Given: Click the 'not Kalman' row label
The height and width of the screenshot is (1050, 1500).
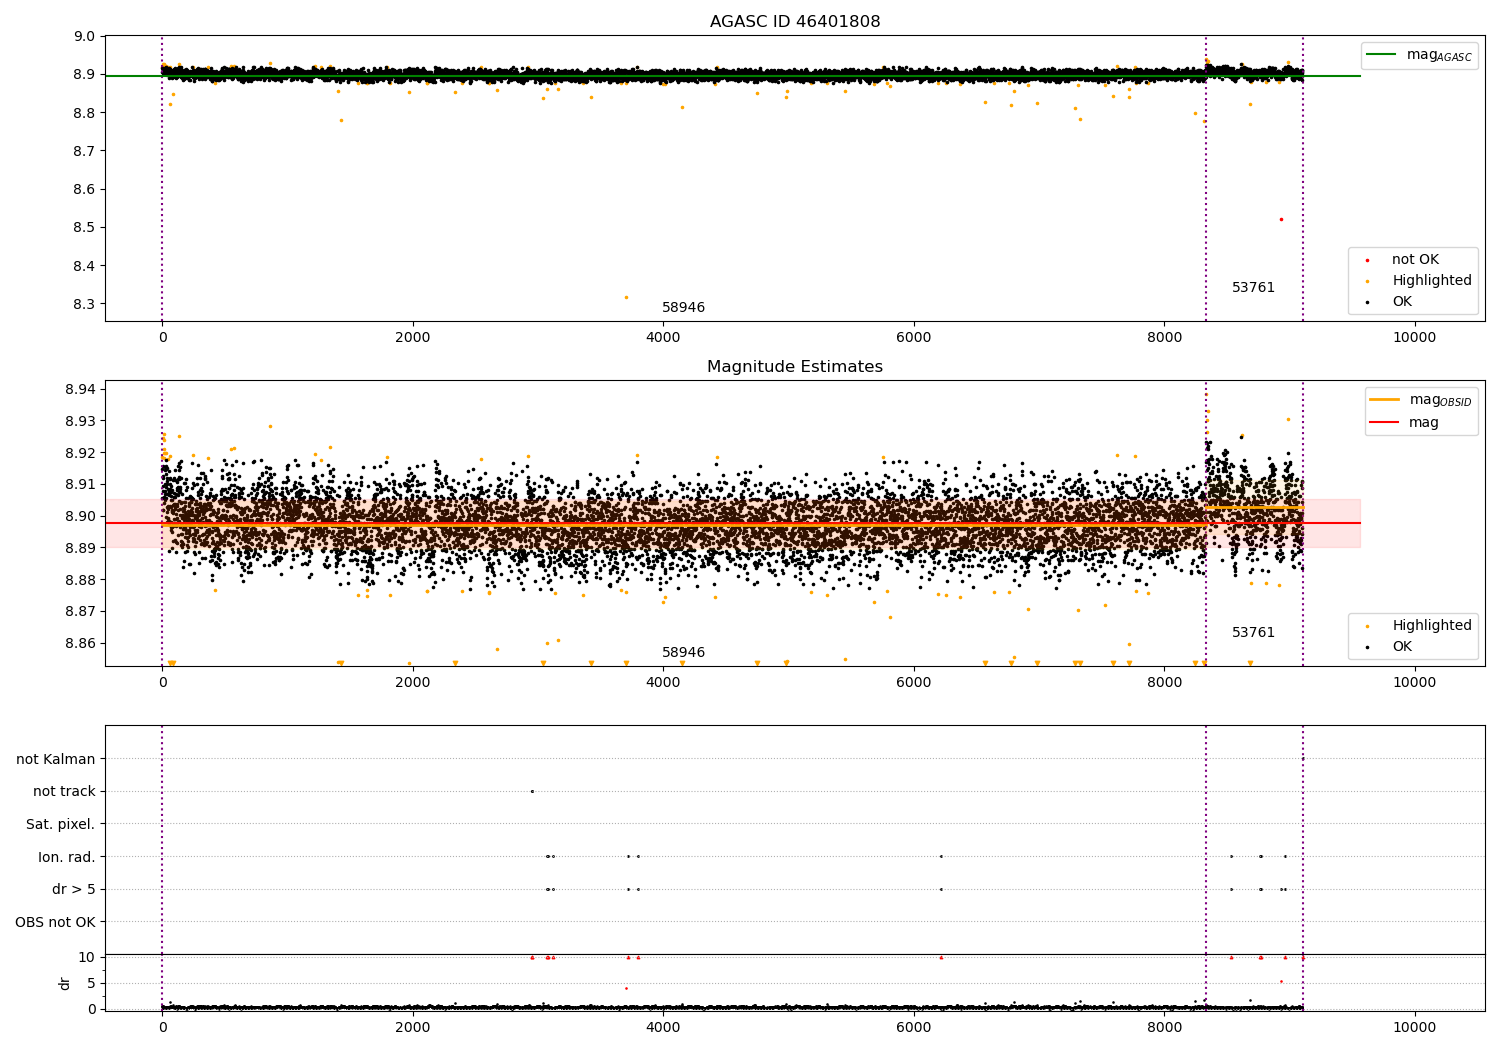Looking at the screenshot, I should pos(56,760).
